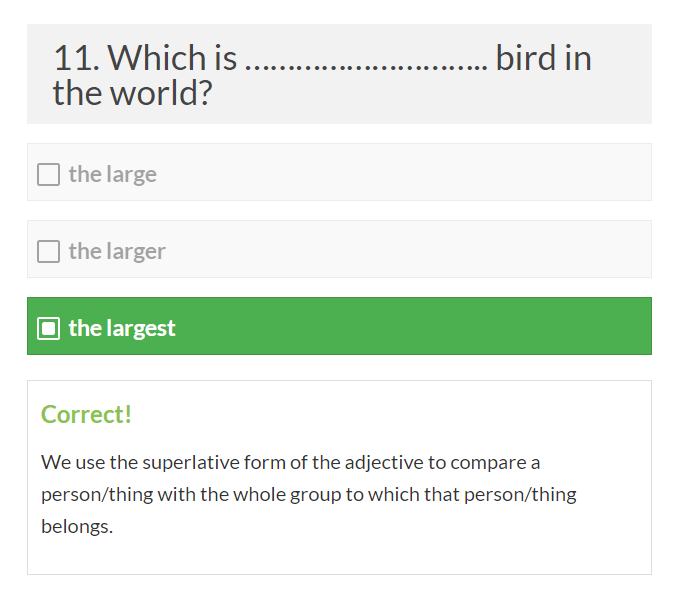The height and width of the screenshot is (599, 679).
Task: Click the question number "11."
Action: pos(76,58)
